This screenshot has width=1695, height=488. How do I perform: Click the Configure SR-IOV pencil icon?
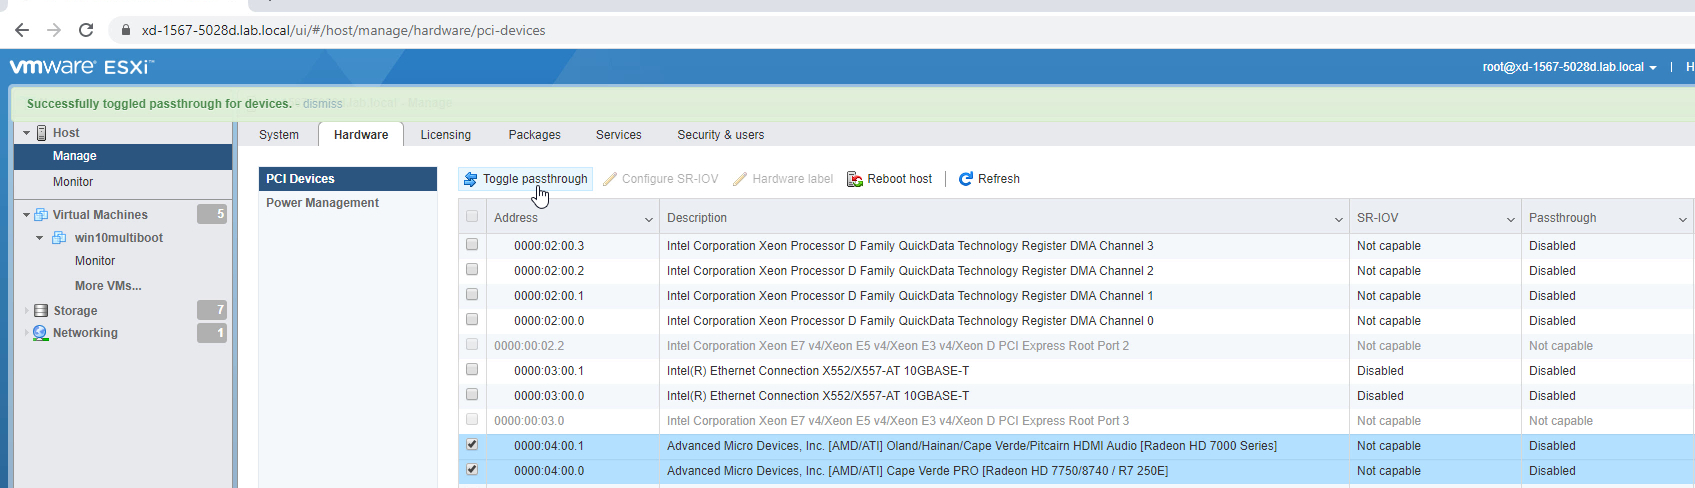[610, 179]
